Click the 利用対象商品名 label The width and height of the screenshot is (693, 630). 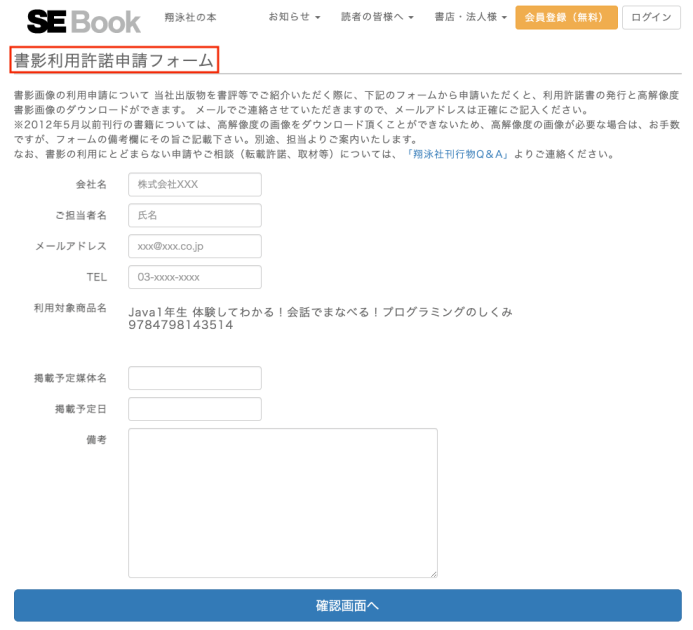pos(71,309)
